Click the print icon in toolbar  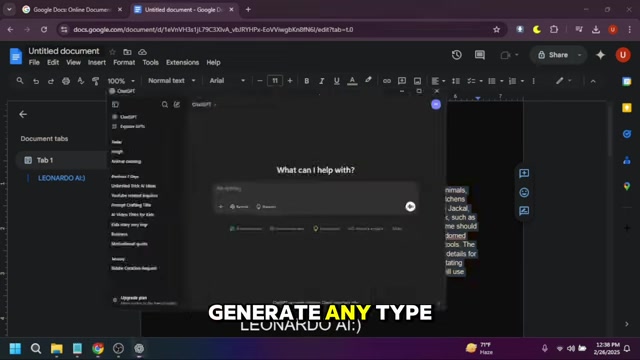pos(66,81)
